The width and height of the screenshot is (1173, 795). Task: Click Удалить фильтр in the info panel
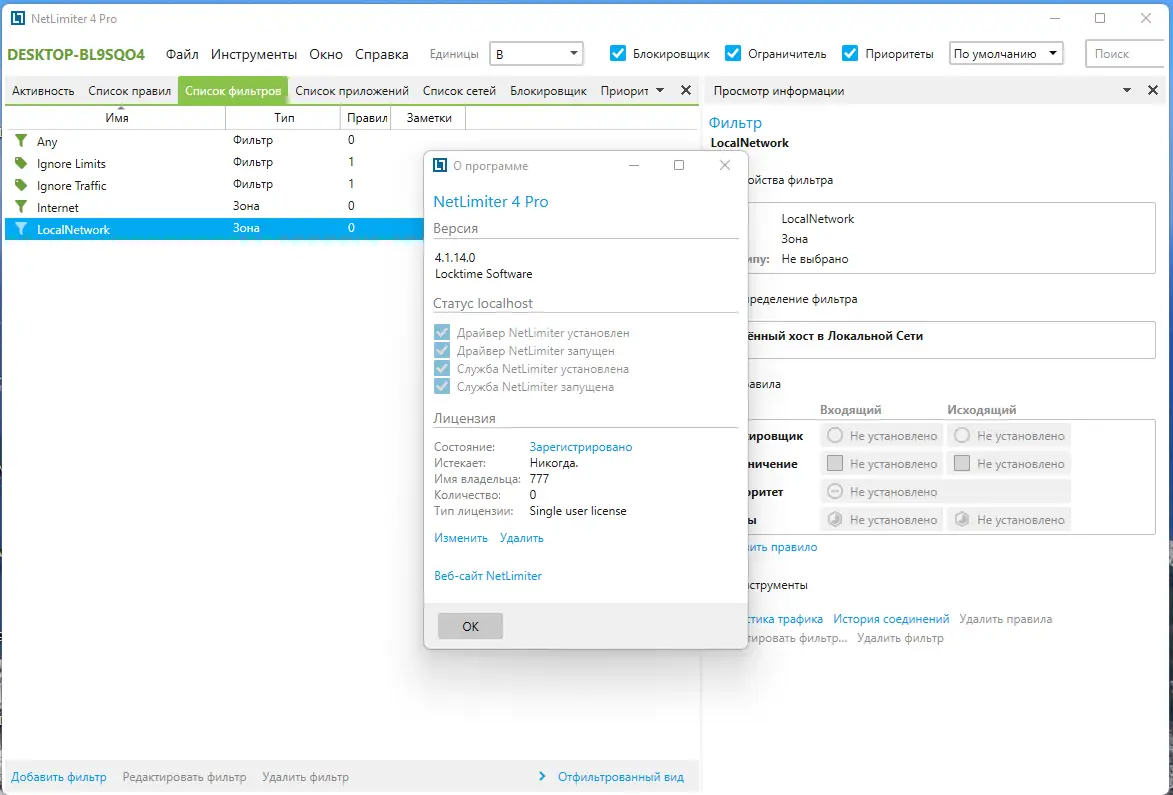pos(900,638)
